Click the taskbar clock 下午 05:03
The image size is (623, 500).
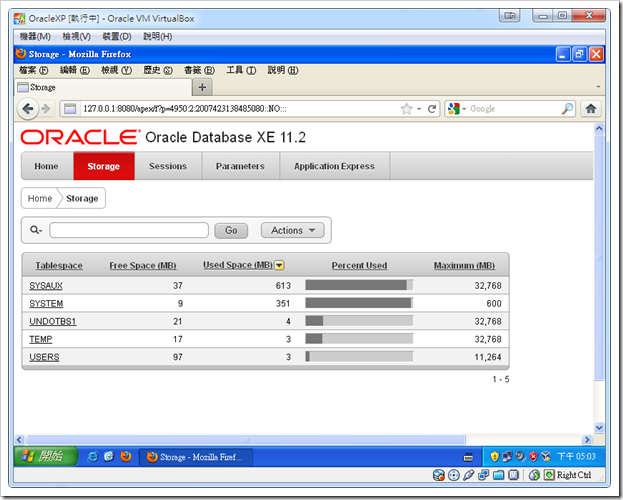[576, 457]
